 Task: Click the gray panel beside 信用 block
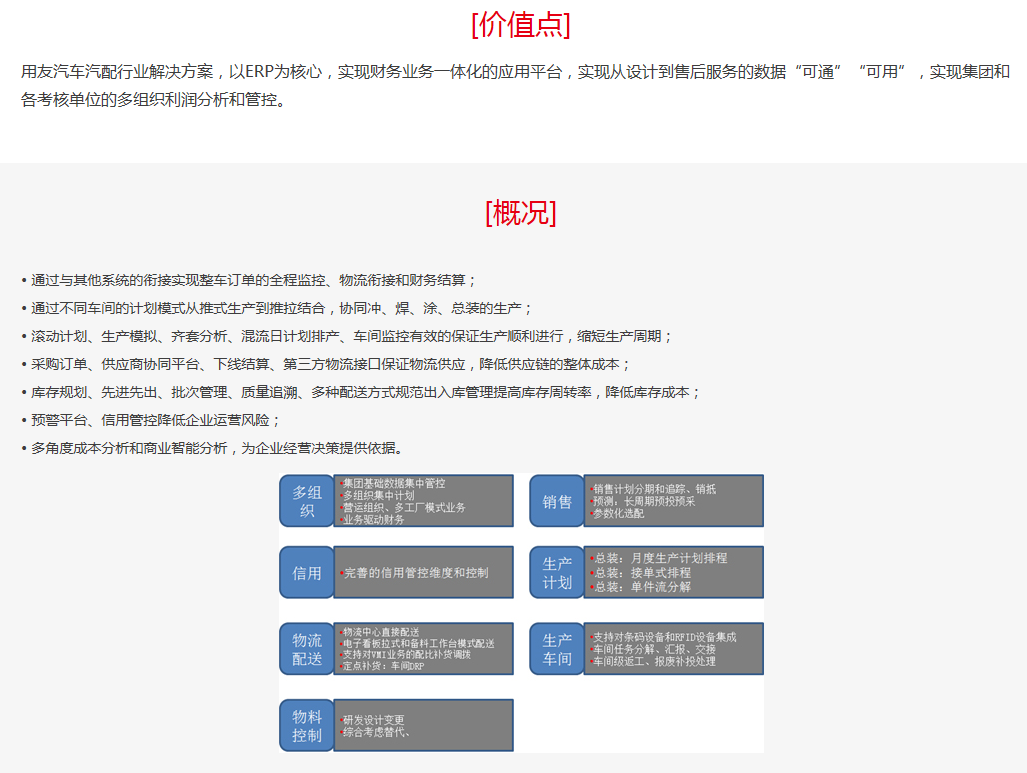point(424,572)
